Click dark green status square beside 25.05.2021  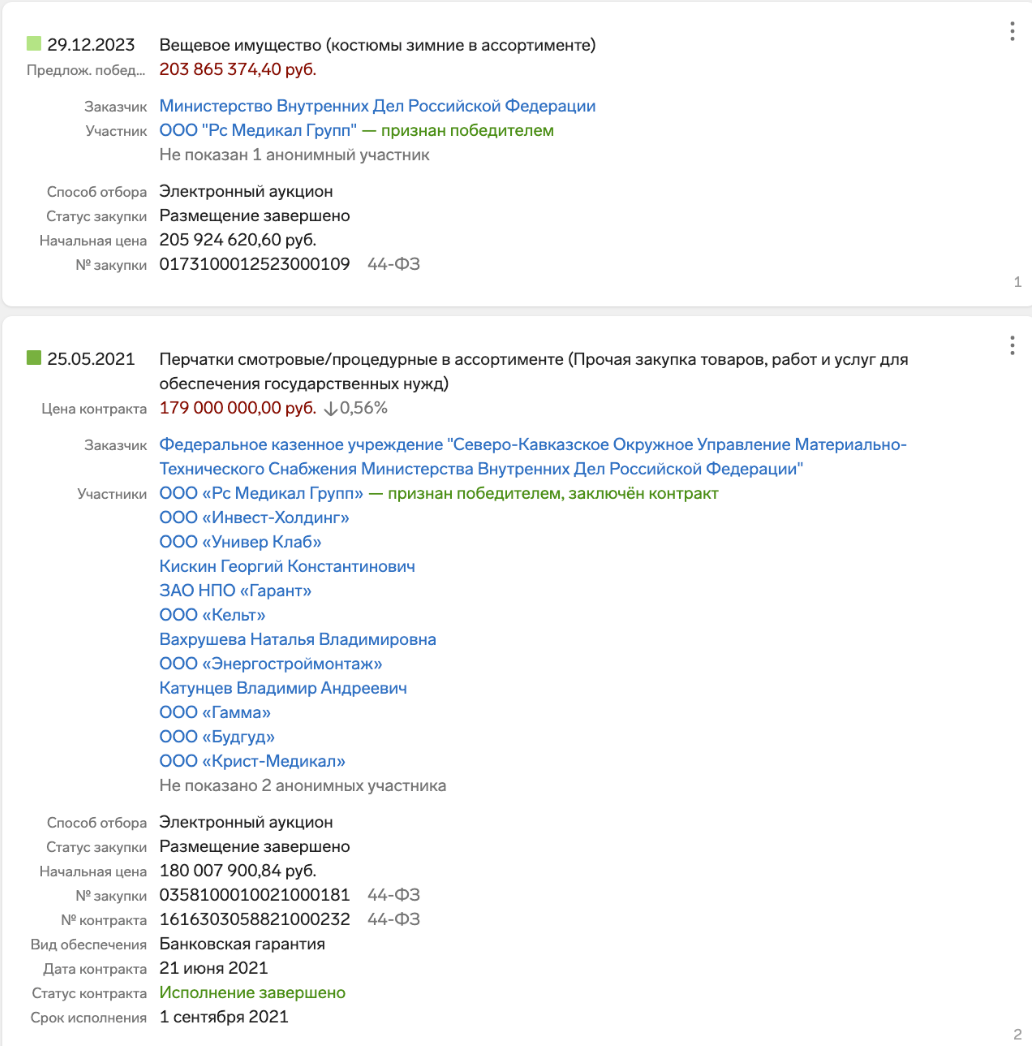[33, 358]
